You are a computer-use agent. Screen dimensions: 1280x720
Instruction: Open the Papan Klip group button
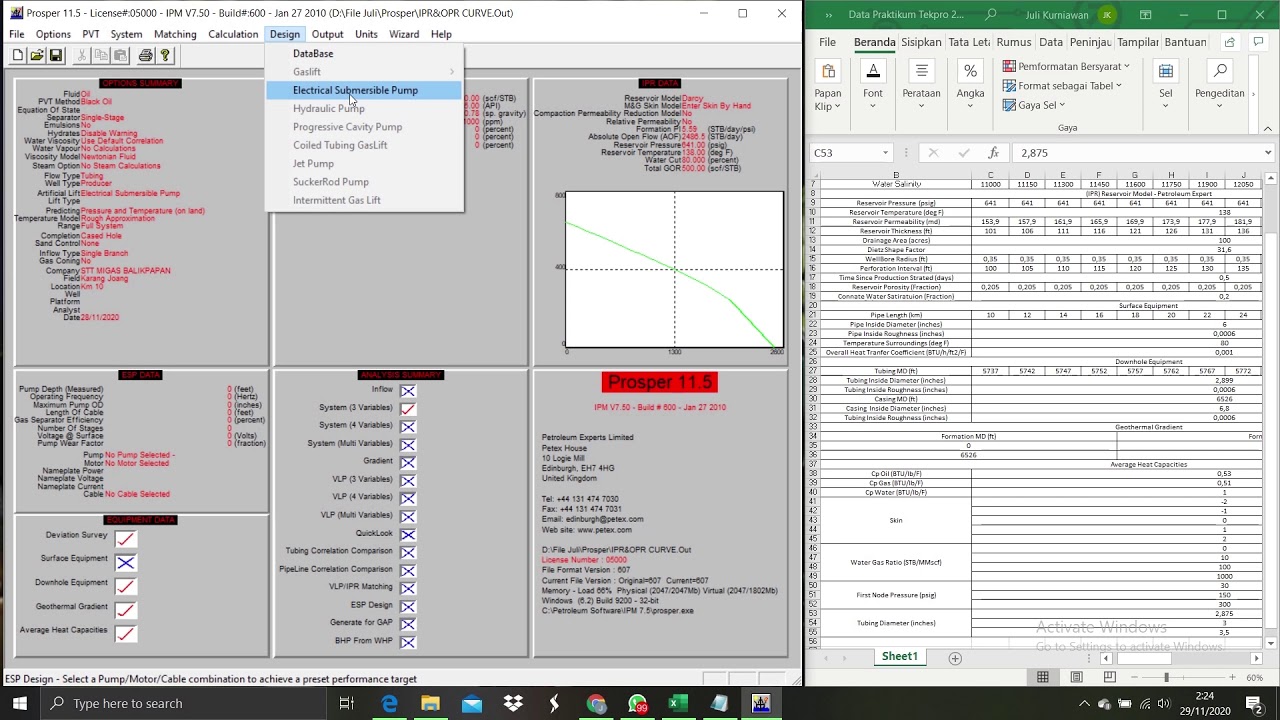click(x=828, y=87)
